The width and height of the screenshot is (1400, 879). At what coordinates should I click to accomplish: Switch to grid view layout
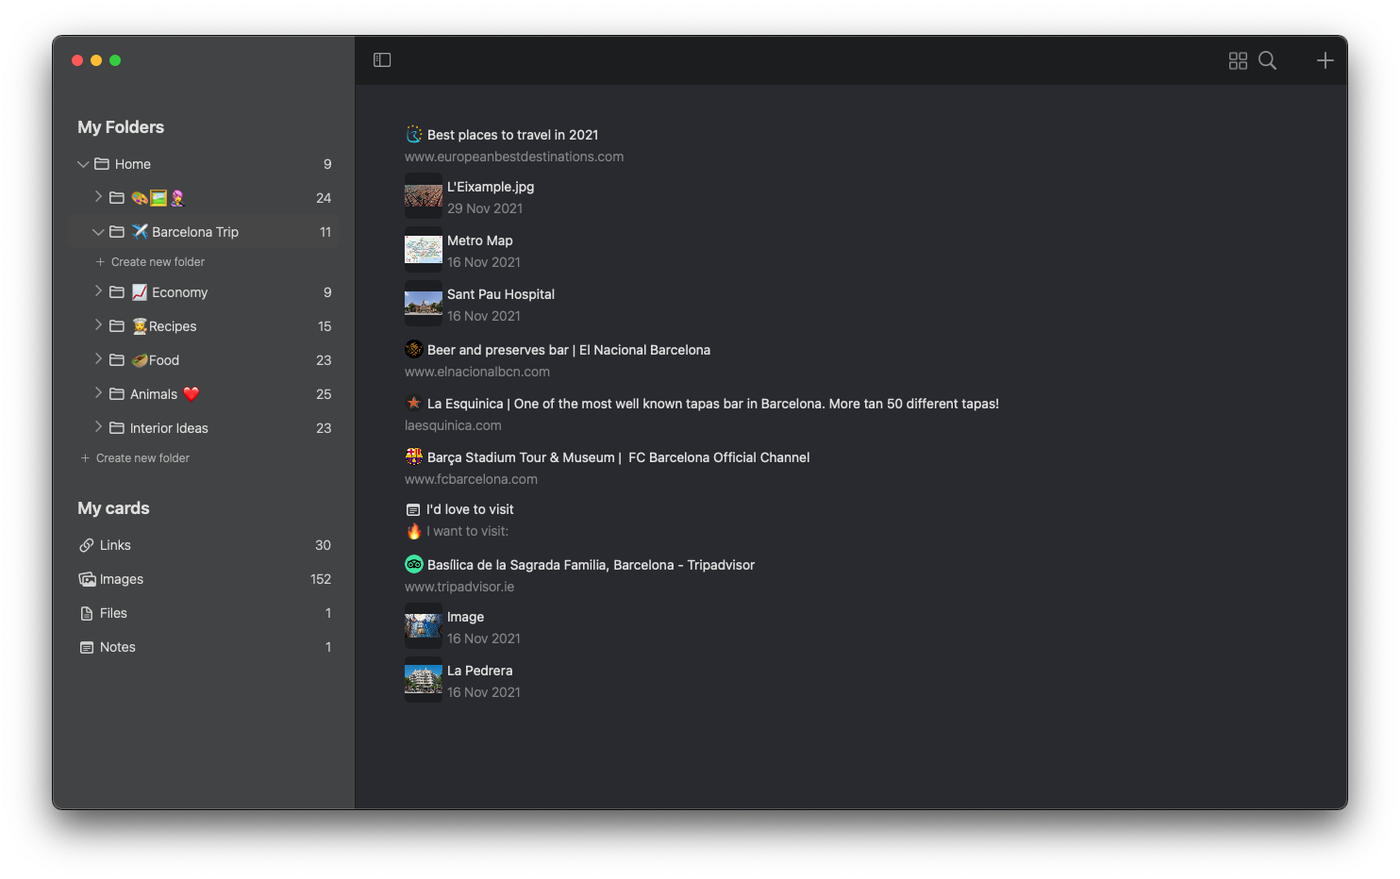coord(1237,61)
